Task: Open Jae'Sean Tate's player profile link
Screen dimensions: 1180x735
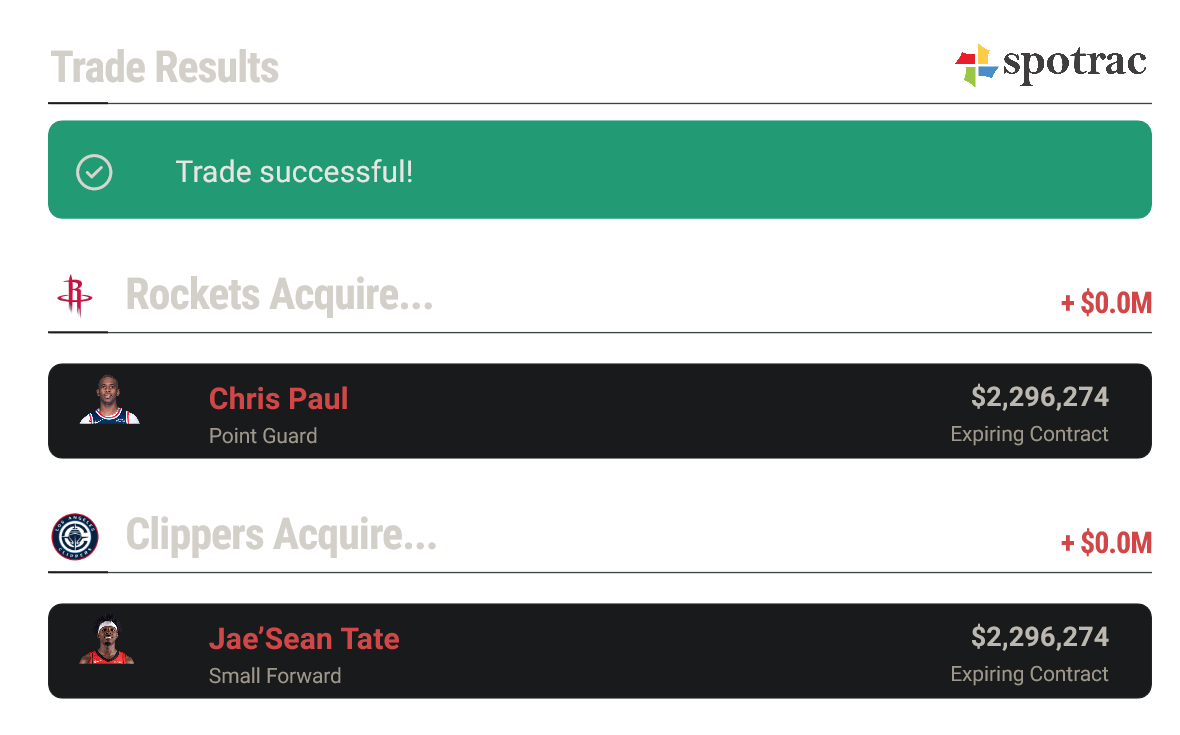Action: [304, 638]
